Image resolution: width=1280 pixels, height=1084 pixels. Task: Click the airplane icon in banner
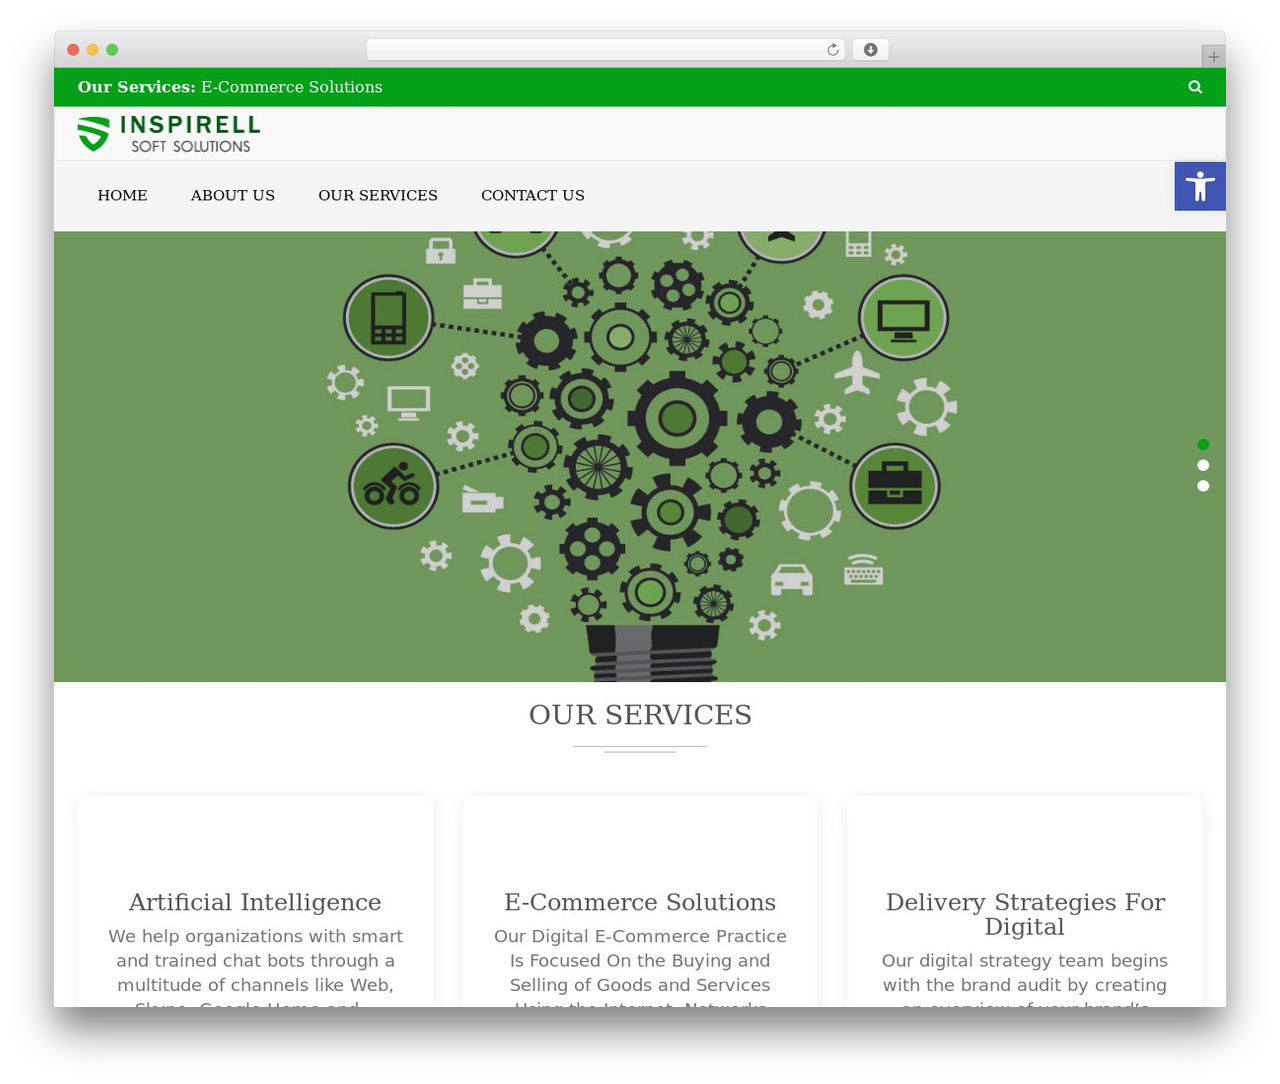[x=857, y=373]
